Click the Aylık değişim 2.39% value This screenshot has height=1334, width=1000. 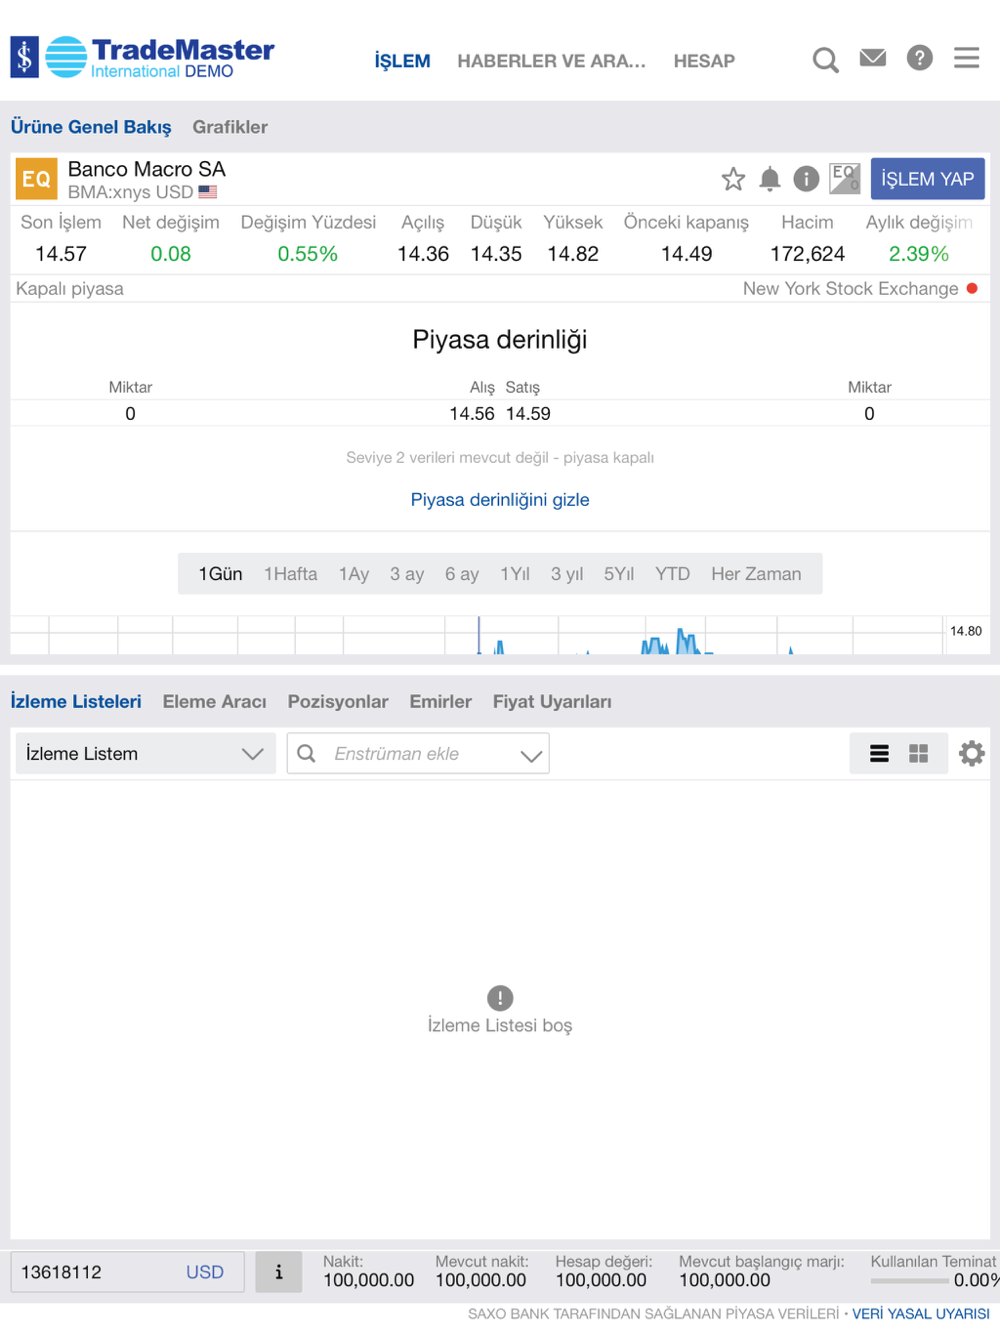919,254
